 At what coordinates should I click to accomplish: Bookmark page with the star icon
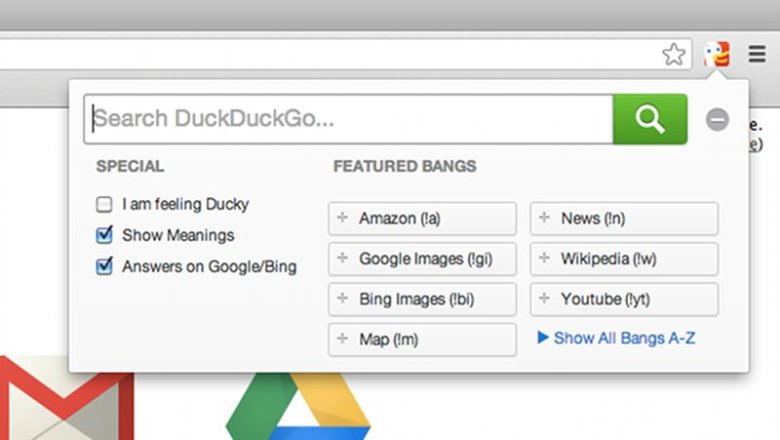[674, 54]
